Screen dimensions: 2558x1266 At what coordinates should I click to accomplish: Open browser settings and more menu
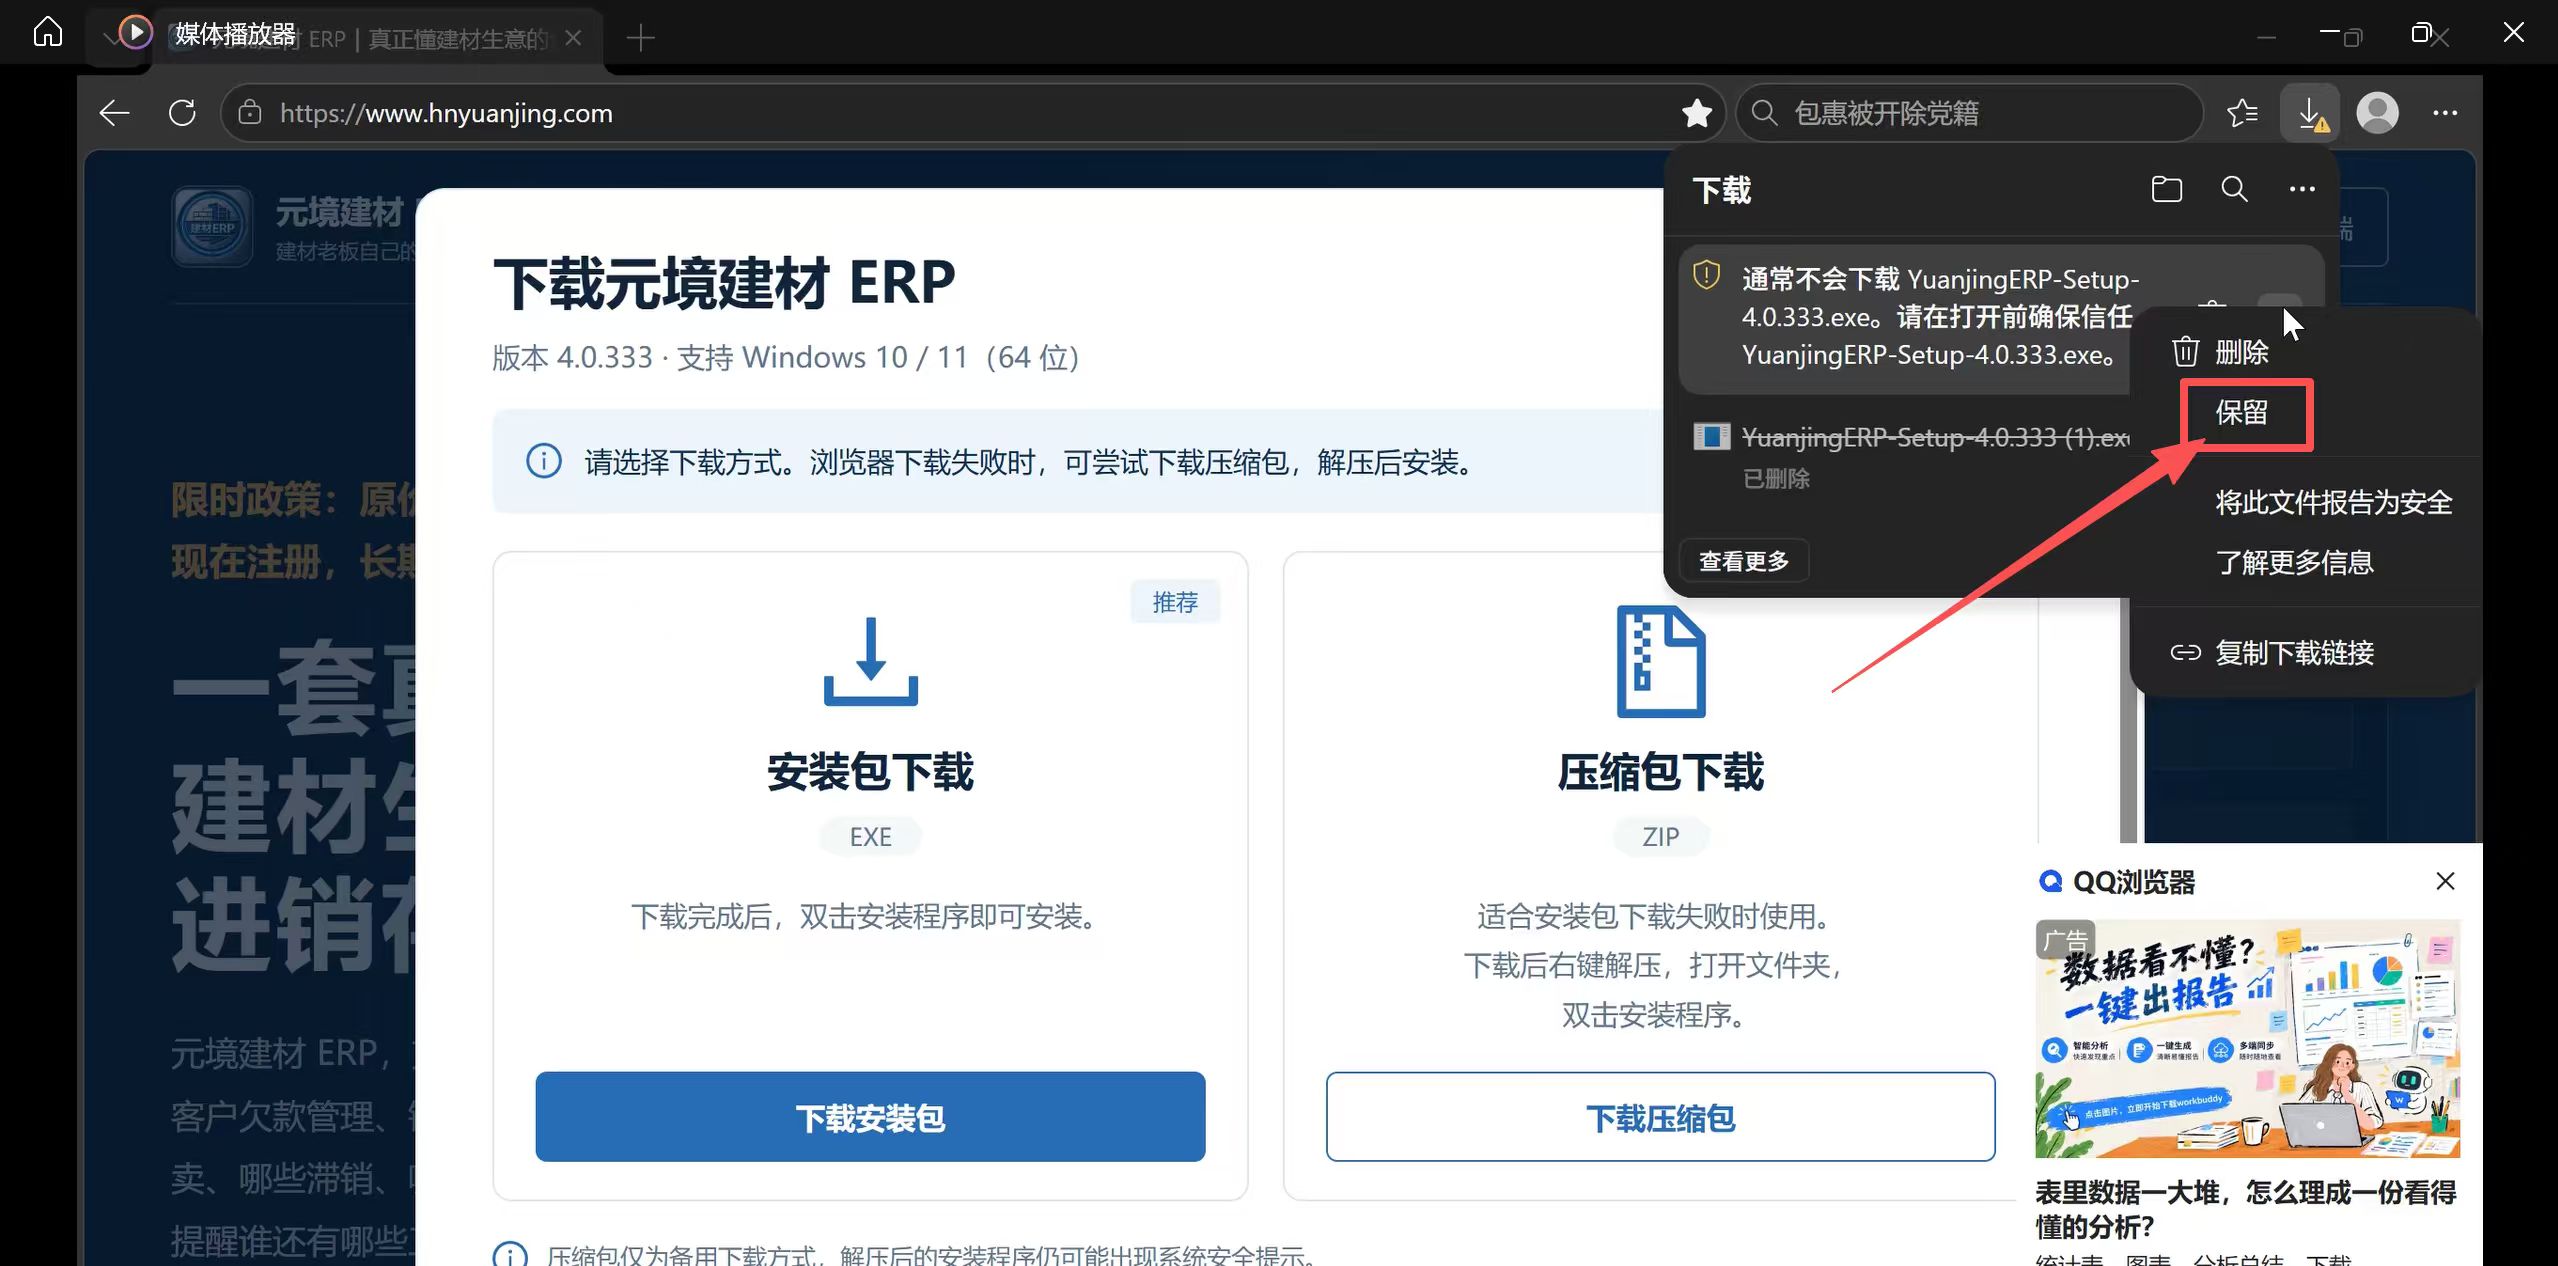coord(2445,113)
